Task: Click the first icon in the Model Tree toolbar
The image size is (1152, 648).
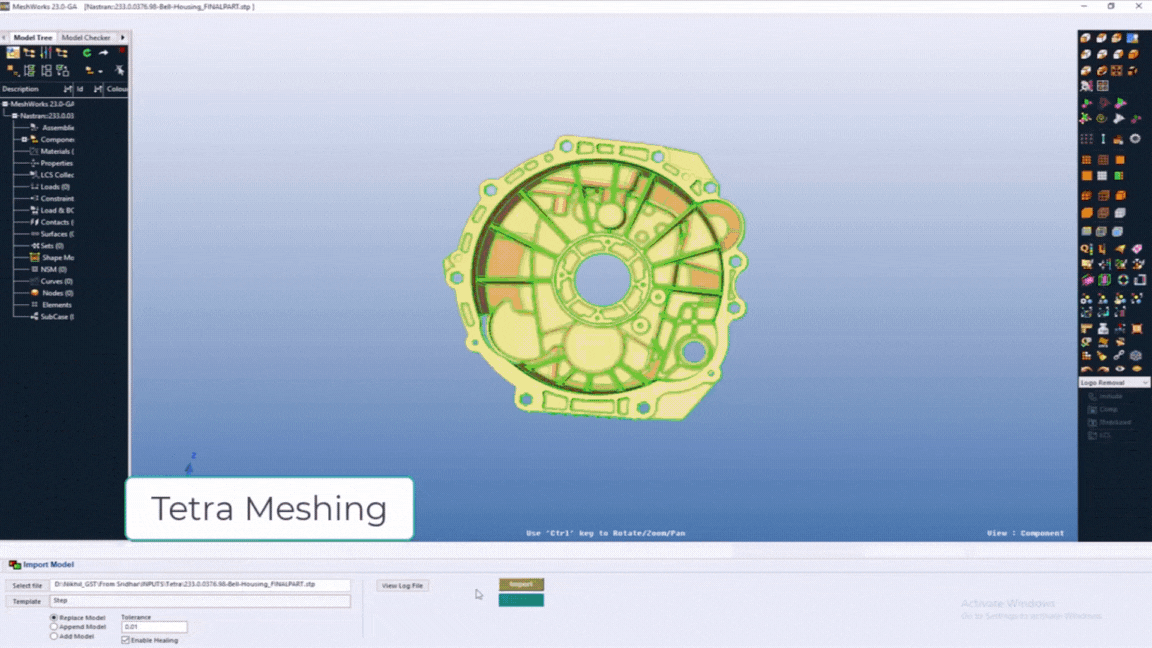Action: pos(13,53)
